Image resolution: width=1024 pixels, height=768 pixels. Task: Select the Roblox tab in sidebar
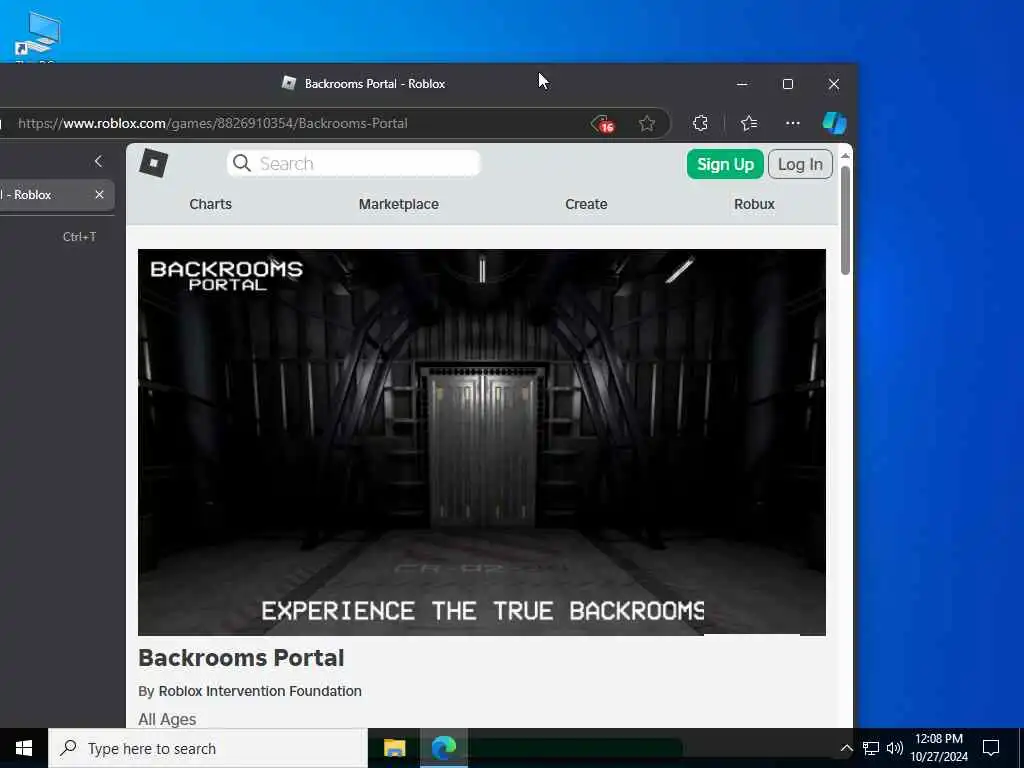point(56,195)
